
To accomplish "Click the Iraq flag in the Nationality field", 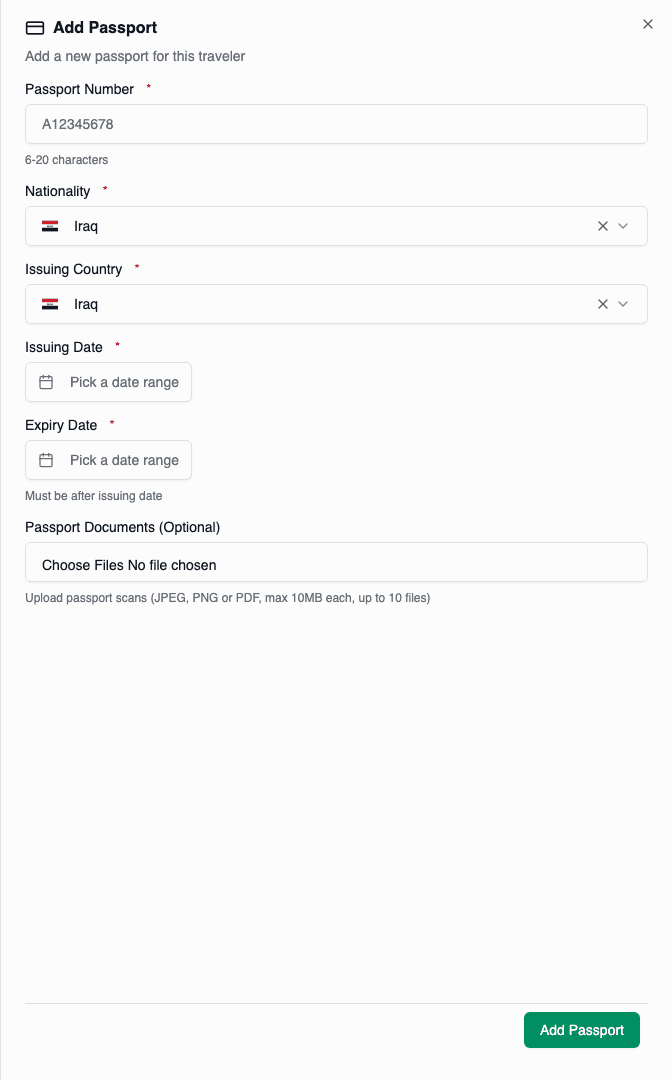I will [50, 226].
